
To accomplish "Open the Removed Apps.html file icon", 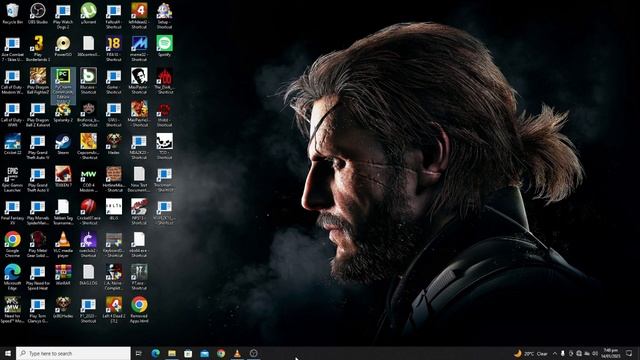I will [x=139, y=310].
